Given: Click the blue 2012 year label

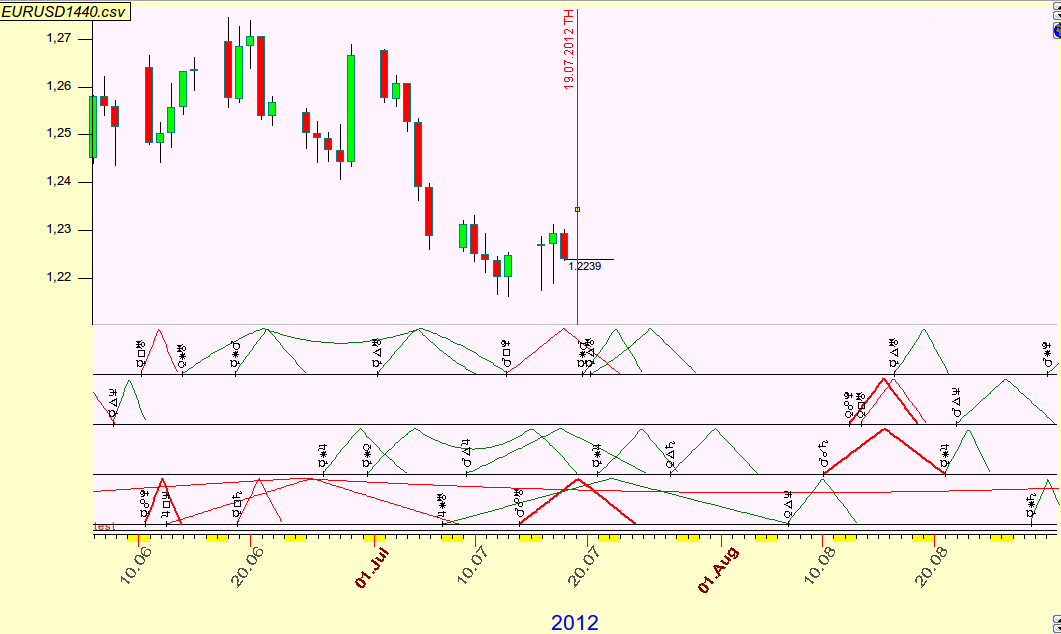Looking at the screenshot, I should (575, 622).
